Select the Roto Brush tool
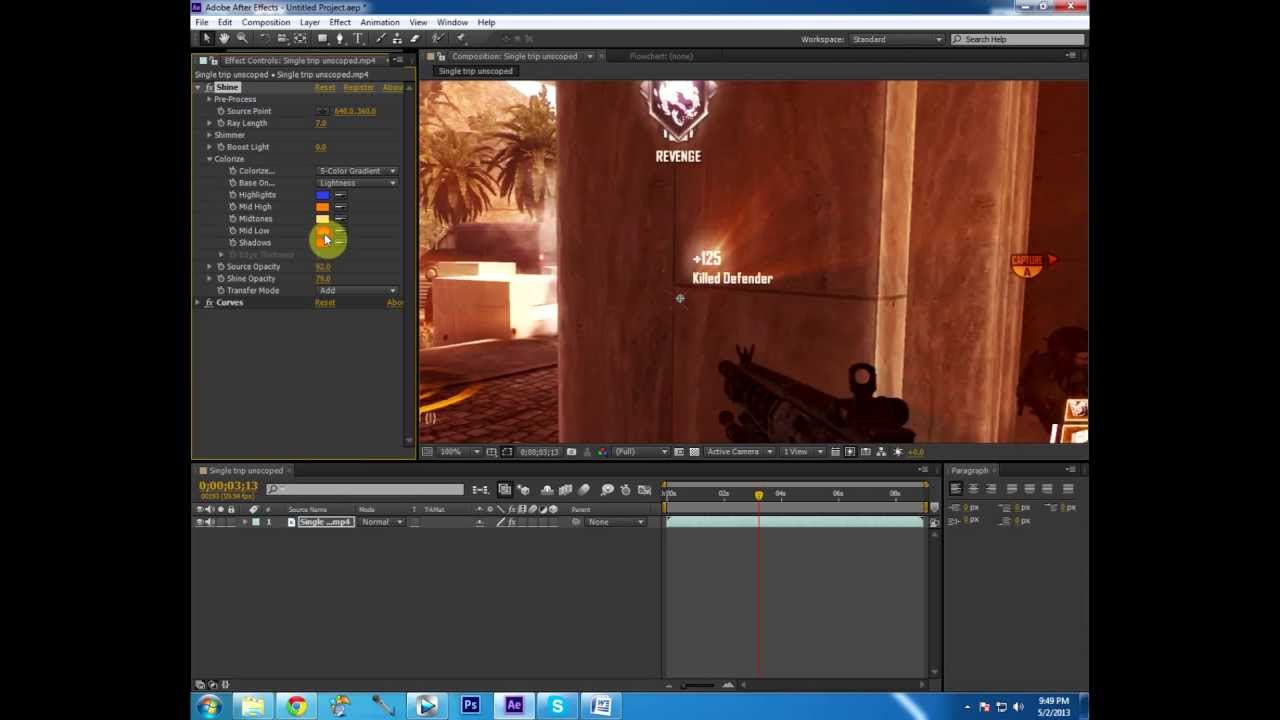 coord(437,38)
